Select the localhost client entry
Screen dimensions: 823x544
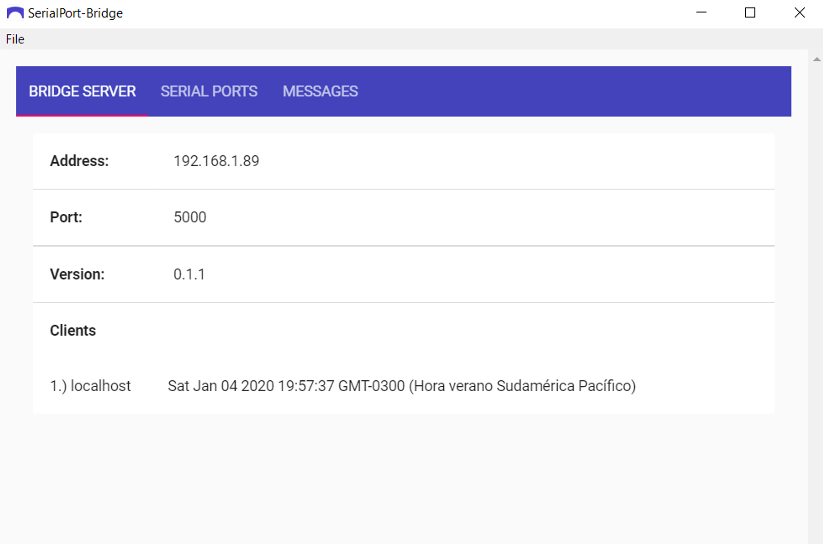point(90,386)
